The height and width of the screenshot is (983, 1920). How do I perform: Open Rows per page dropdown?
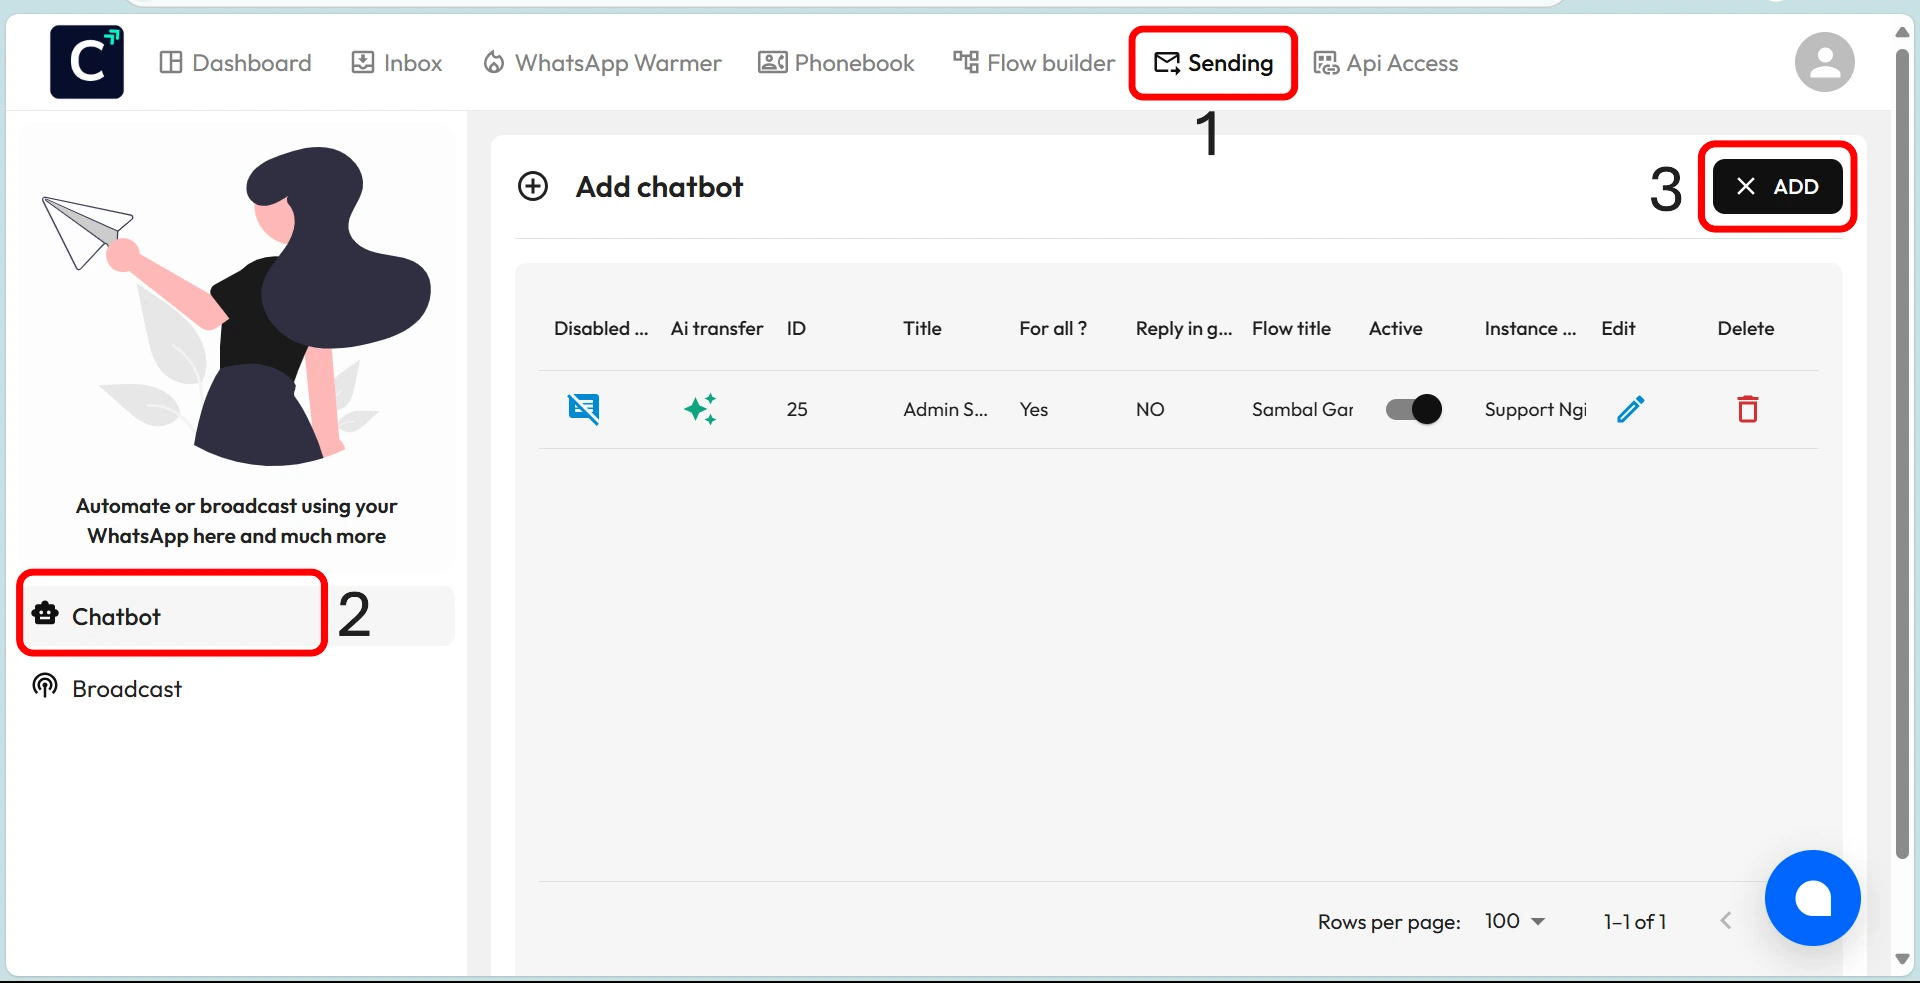click(1514, 921)
